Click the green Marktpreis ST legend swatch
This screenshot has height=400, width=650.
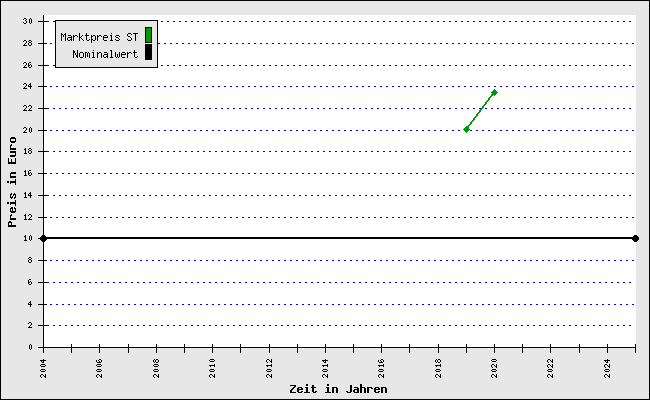(148, 35)
